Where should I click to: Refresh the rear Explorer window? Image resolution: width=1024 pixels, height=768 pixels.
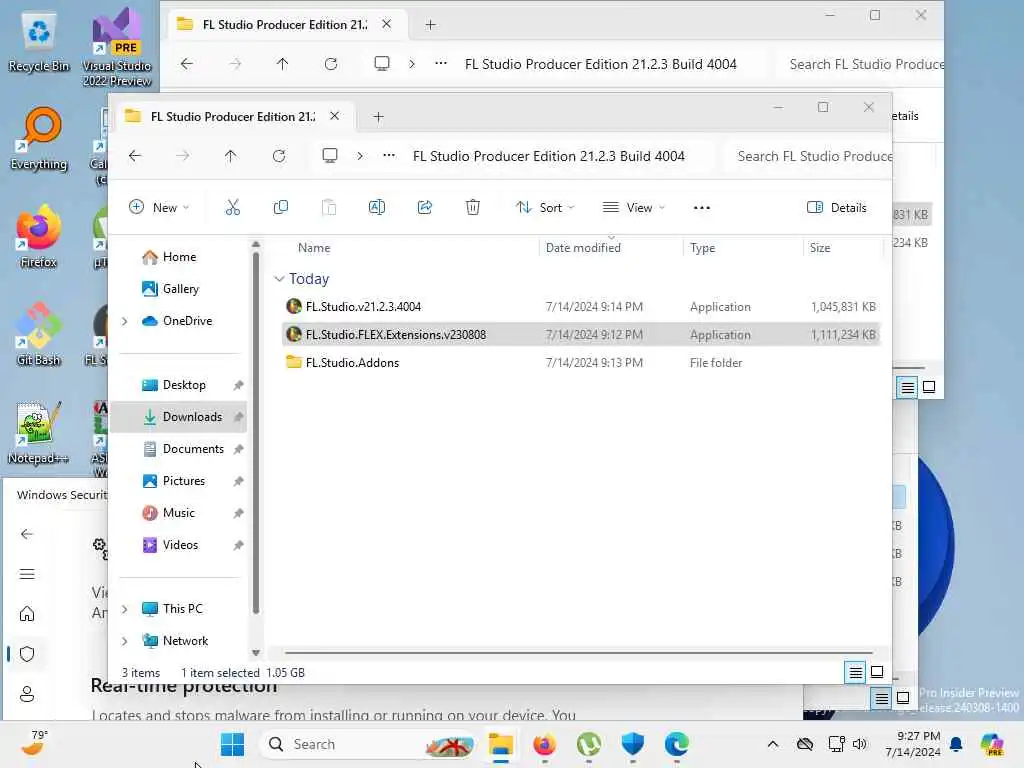click(x=331, y=64)
